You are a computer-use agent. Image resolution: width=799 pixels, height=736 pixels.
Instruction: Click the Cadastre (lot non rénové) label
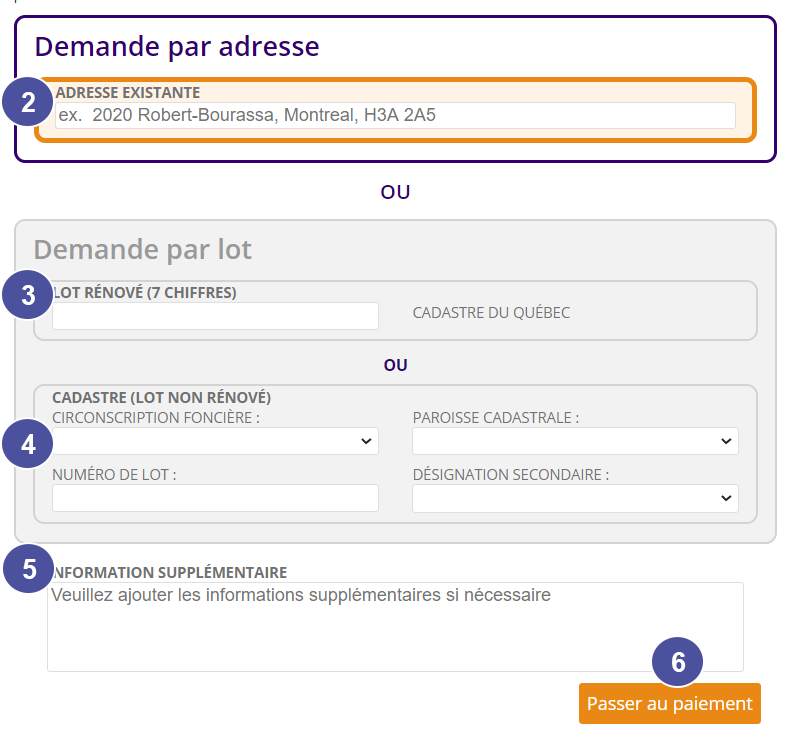point(161,397)
